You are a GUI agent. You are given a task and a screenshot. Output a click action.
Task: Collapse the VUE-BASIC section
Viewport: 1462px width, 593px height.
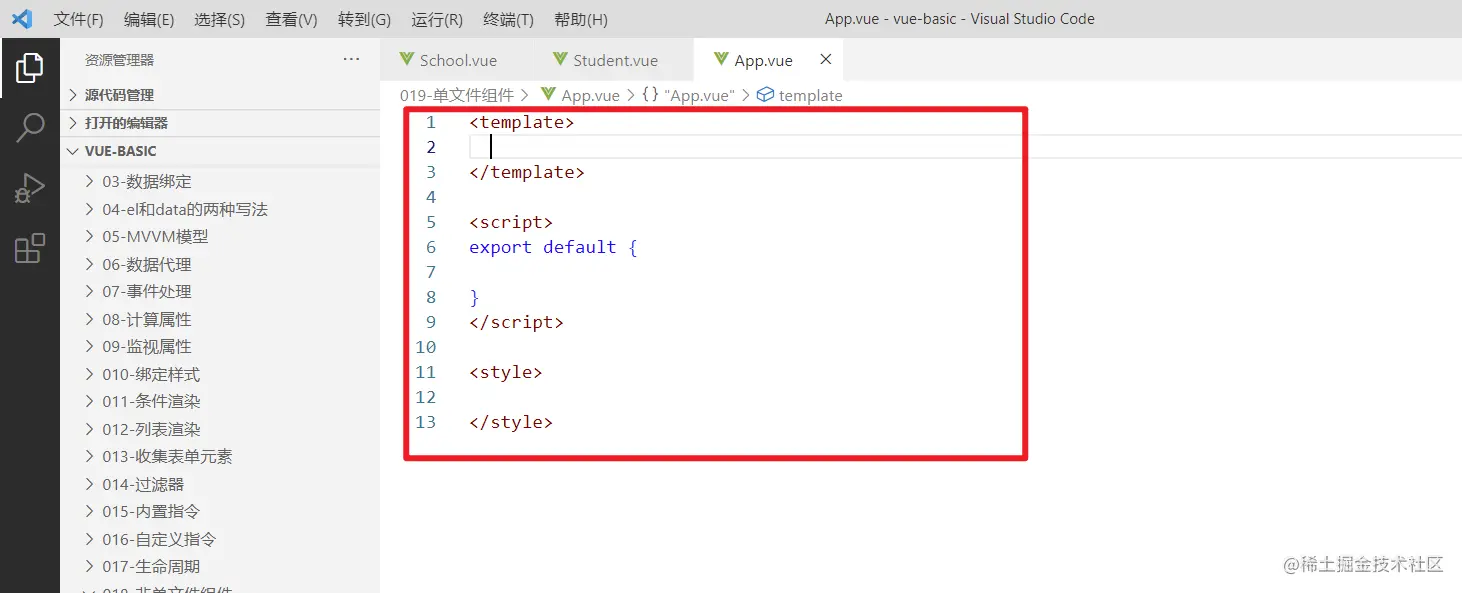[x=220, y=151]
